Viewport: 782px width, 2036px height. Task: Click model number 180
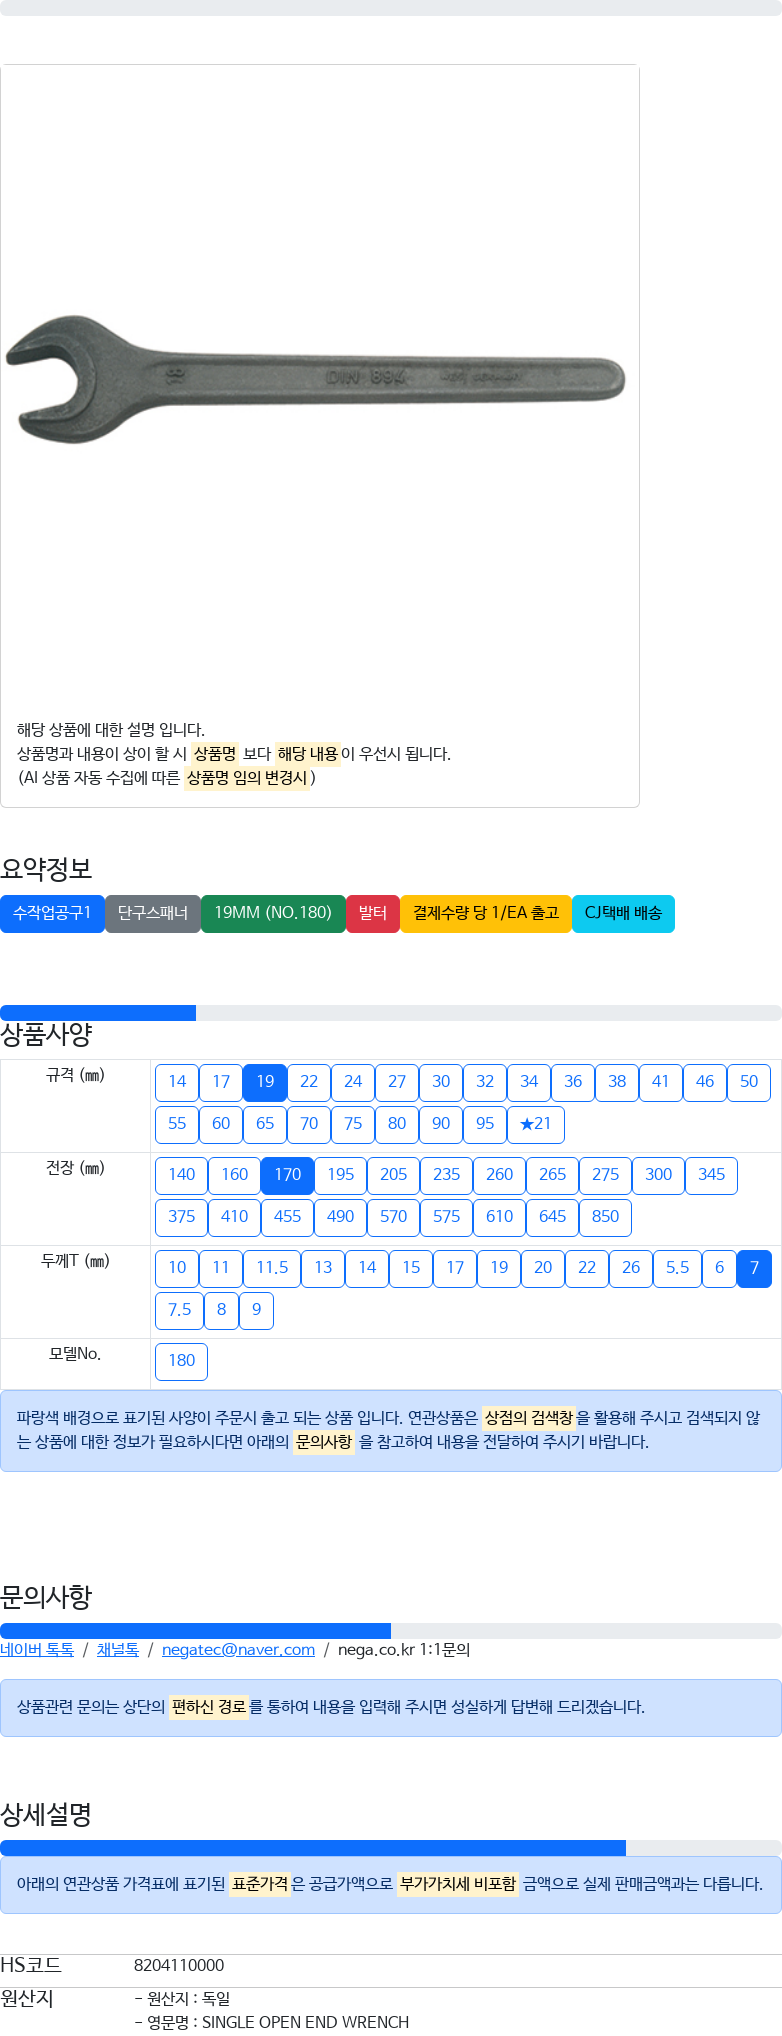[182, 1361]
